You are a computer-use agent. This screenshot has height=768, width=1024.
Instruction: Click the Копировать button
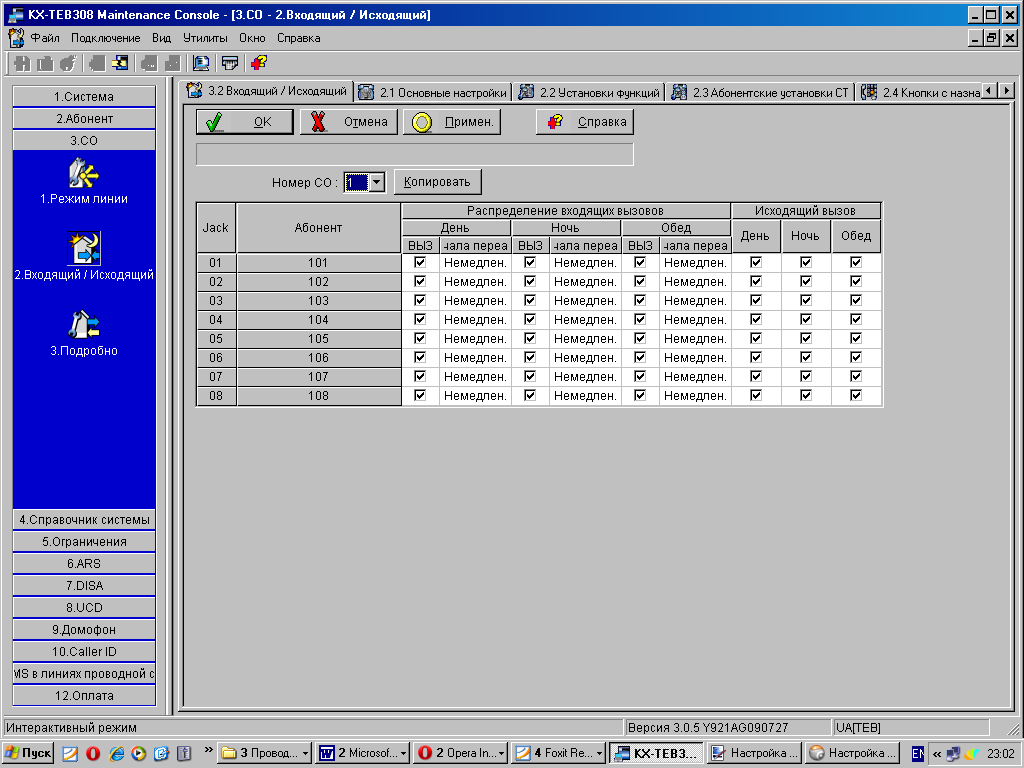tap(438, 182)
